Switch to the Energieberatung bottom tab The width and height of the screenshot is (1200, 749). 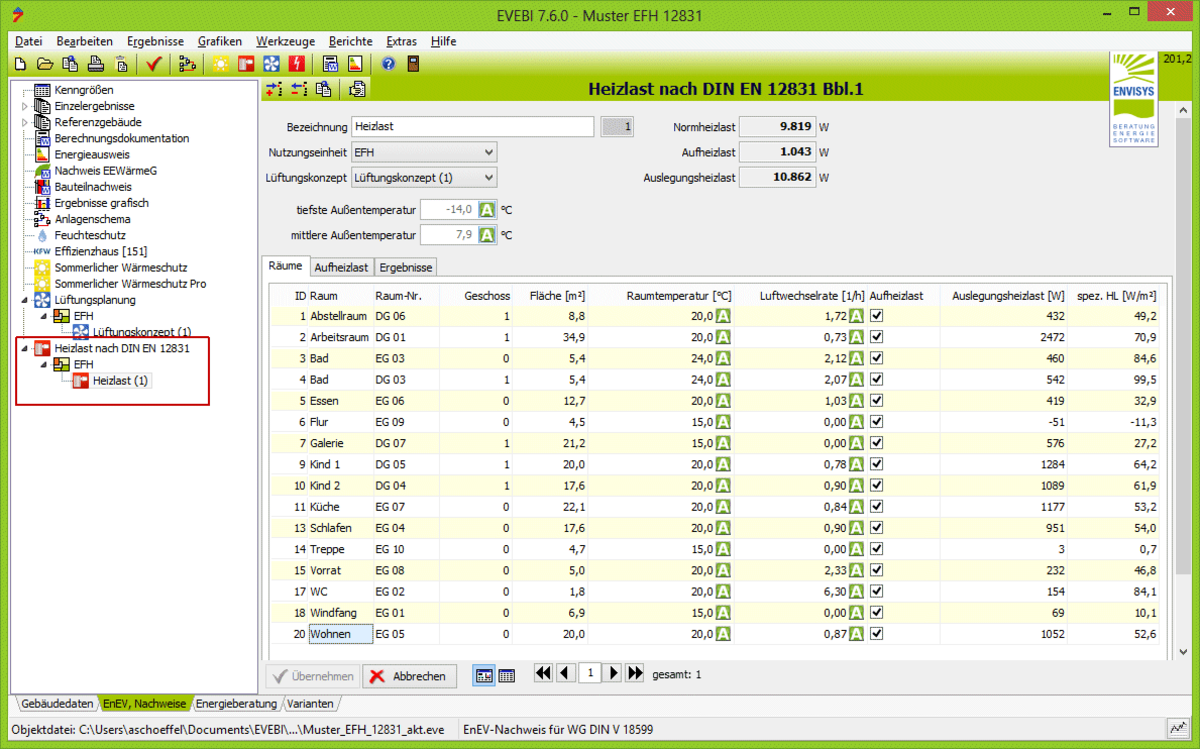click(x=236, y=704)
